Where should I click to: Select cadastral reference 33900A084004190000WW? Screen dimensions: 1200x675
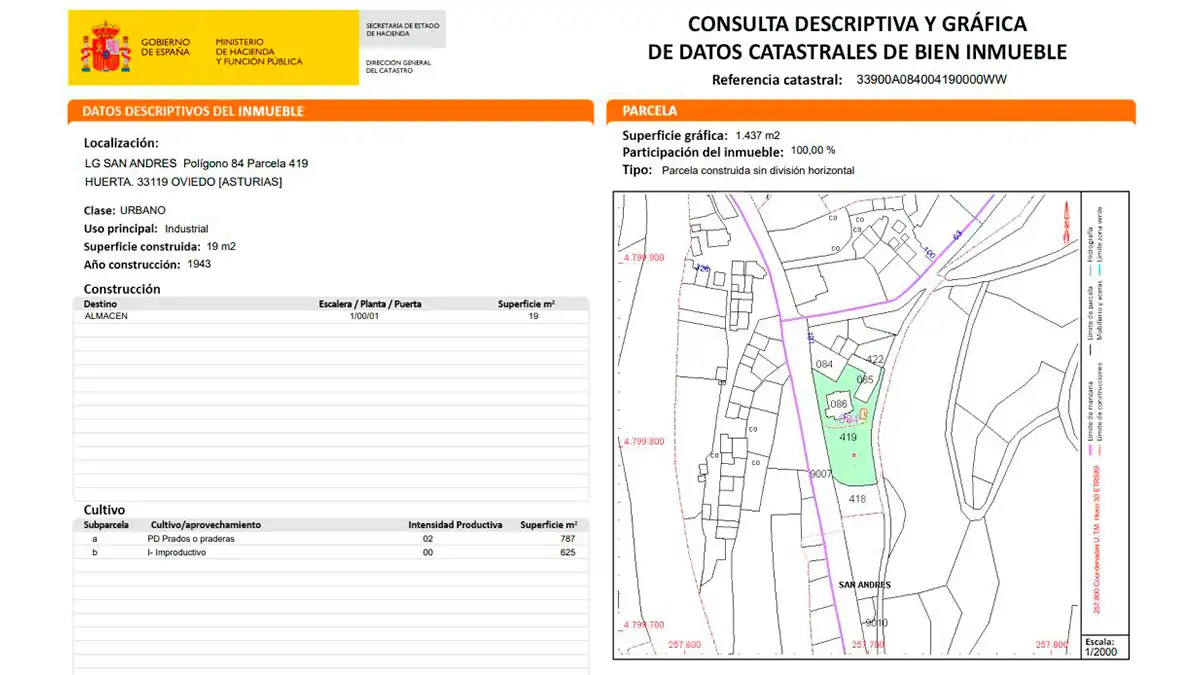click(x=932, y=80)
